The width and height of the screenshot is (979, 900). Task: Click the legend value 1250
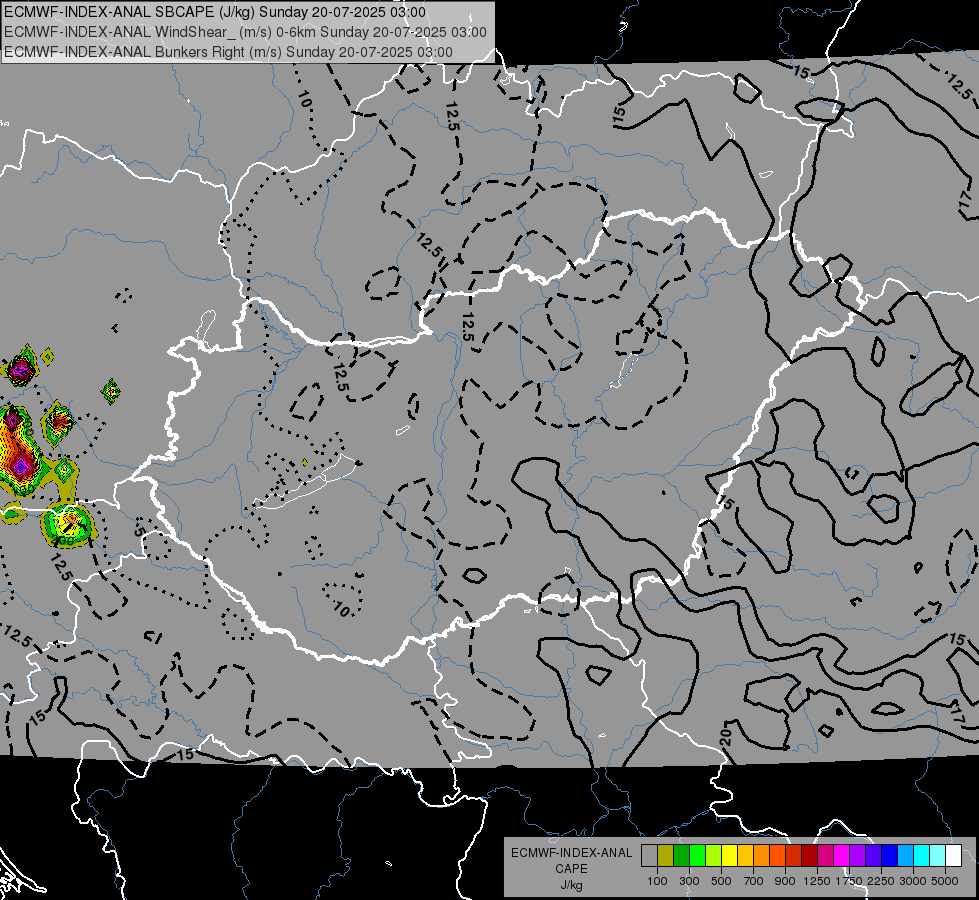(817, 881)
